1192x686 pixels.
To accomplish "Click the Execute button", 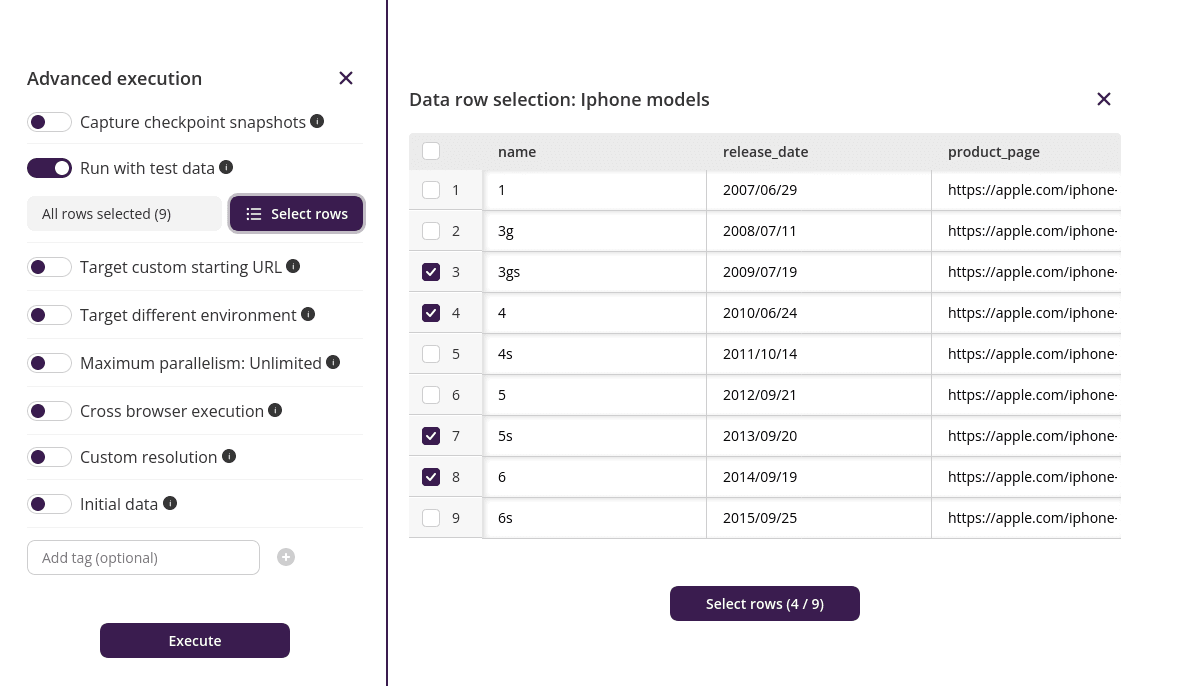I will click(x=194, y=640).
